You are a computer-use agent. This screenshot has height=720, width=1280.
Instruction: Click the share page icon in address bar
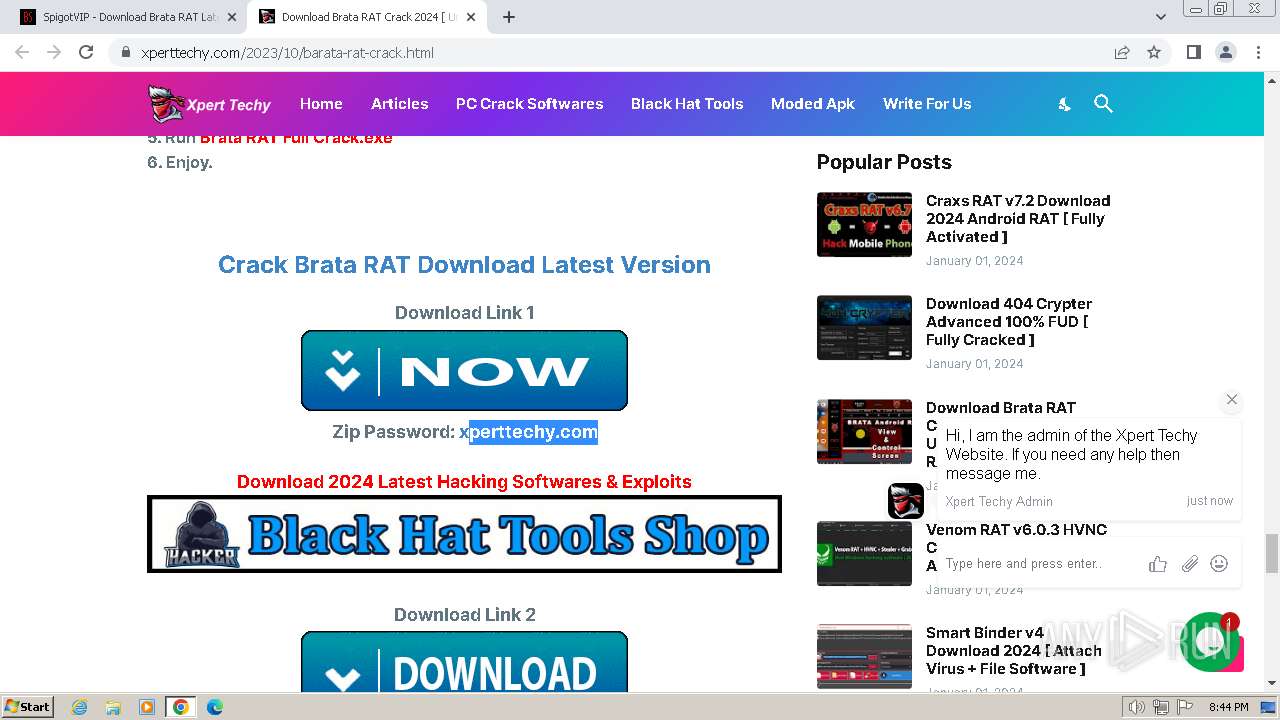tap(1122, 52)
